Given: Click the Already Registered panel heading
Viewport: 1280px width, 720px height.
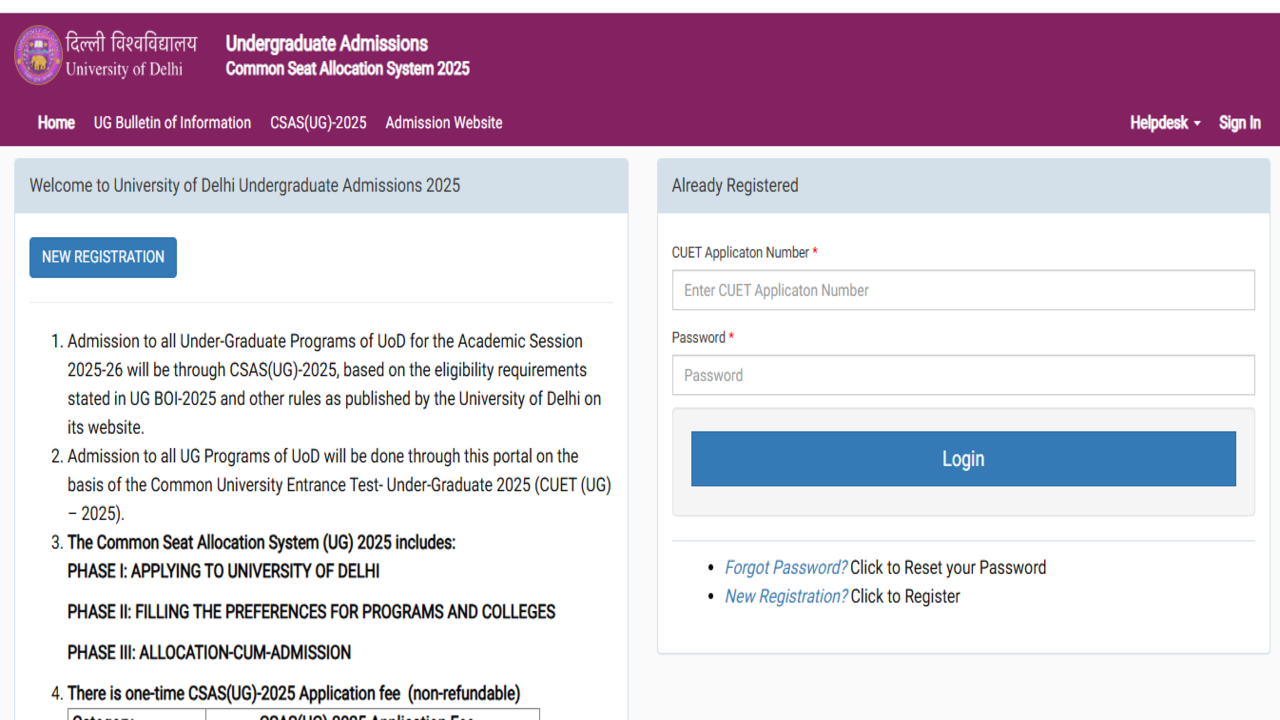Looking at the screenshot, I should coord(735,185).
